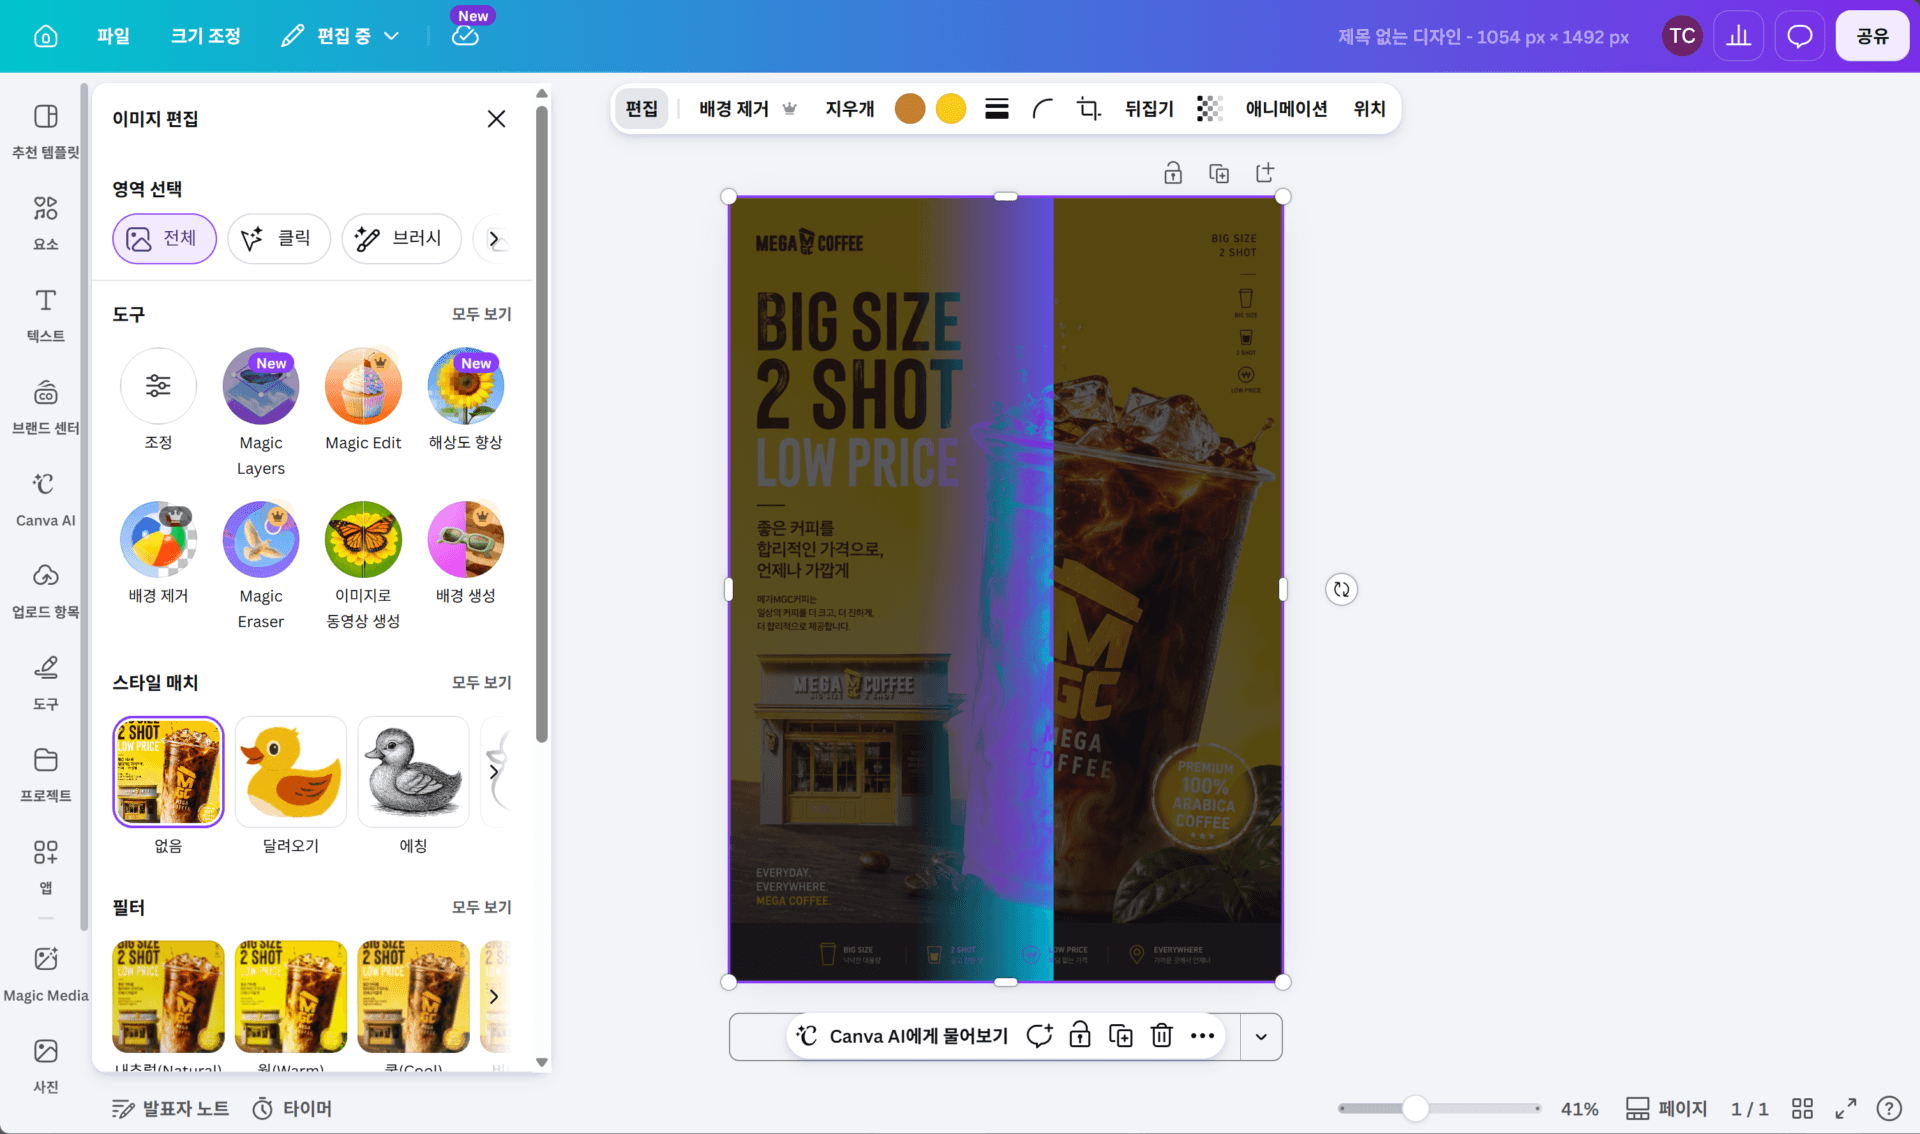Go to the Canva home icon

45,36
